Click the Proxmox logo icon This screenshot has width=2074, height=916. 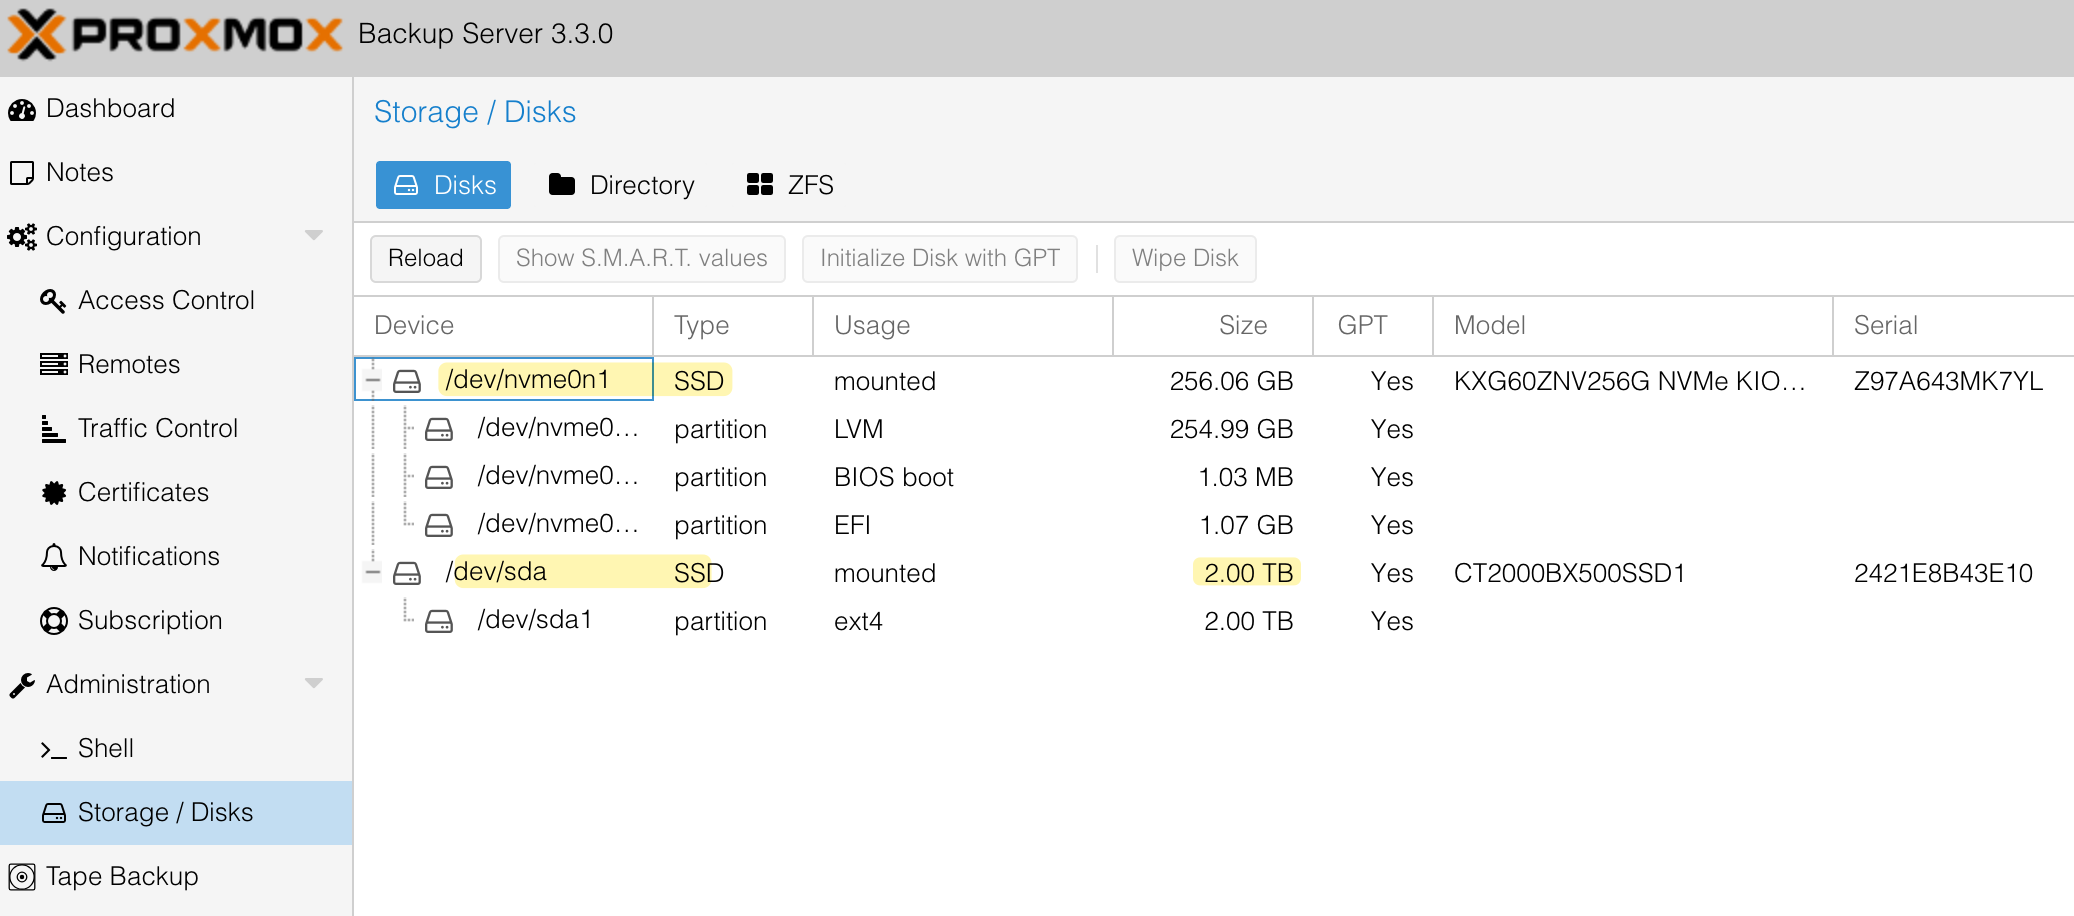point(37,35)
